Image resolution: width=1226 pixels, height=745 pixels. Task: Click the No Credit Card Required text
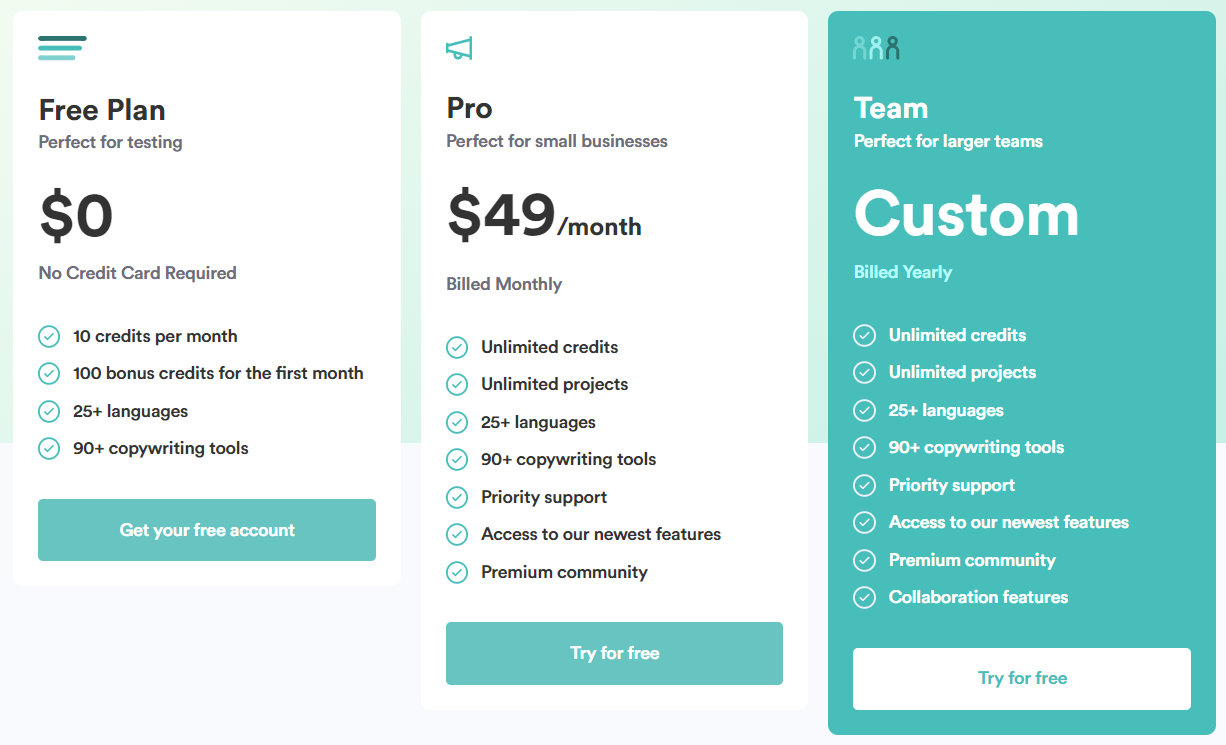137,273
